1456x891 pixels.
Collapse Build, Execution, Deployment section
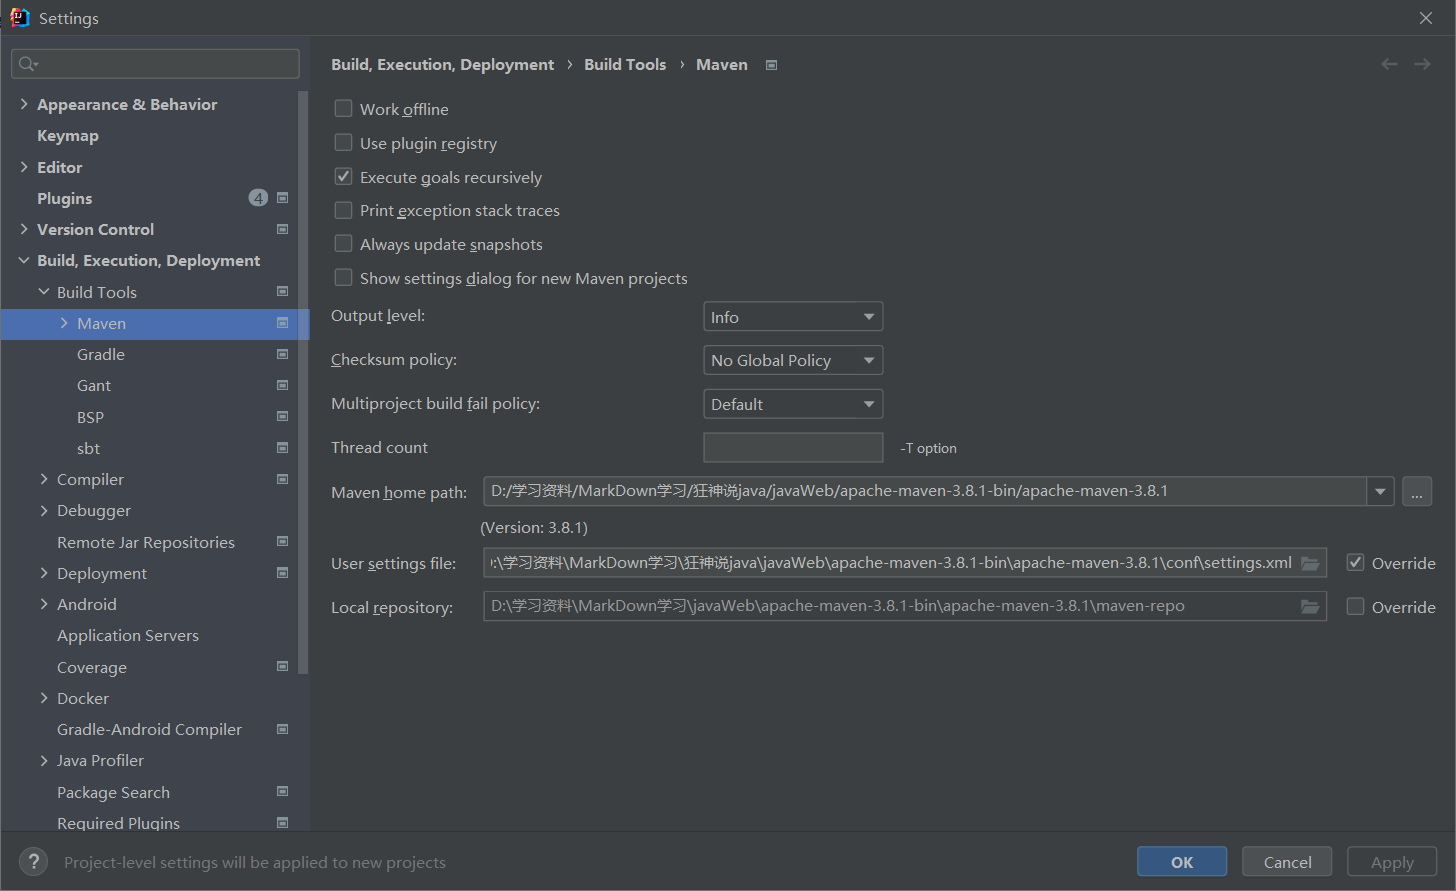click(24, 260)
